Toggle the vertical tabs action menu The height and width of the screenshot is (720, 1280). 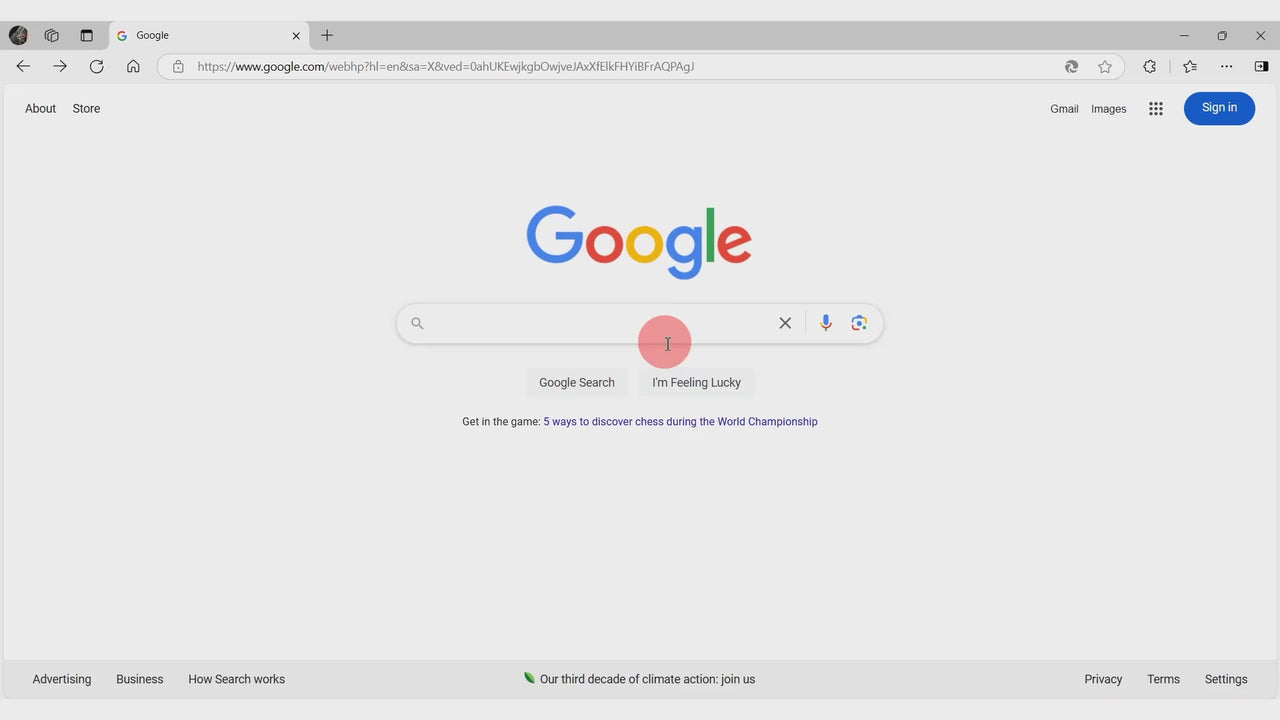[86, 35]
